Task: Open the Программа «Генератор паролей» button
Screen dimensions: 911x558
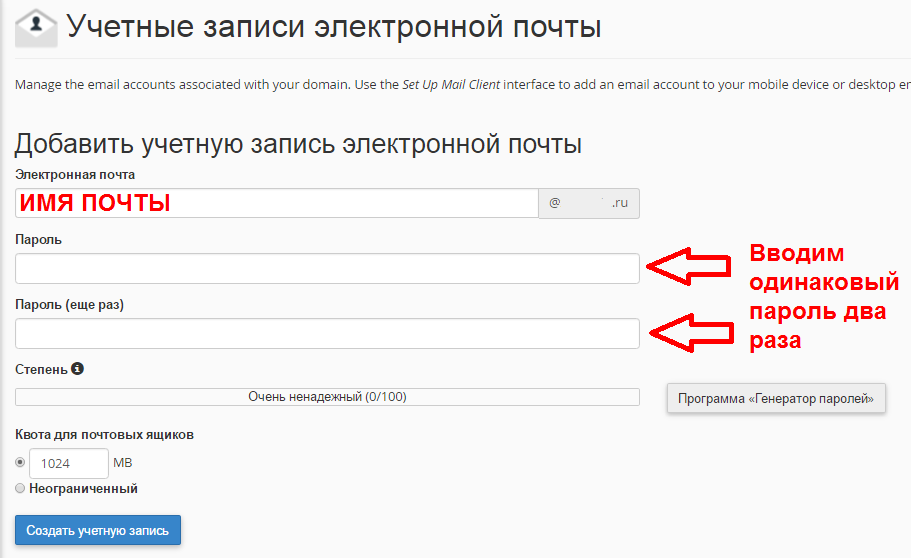Action: pos(776,398)
